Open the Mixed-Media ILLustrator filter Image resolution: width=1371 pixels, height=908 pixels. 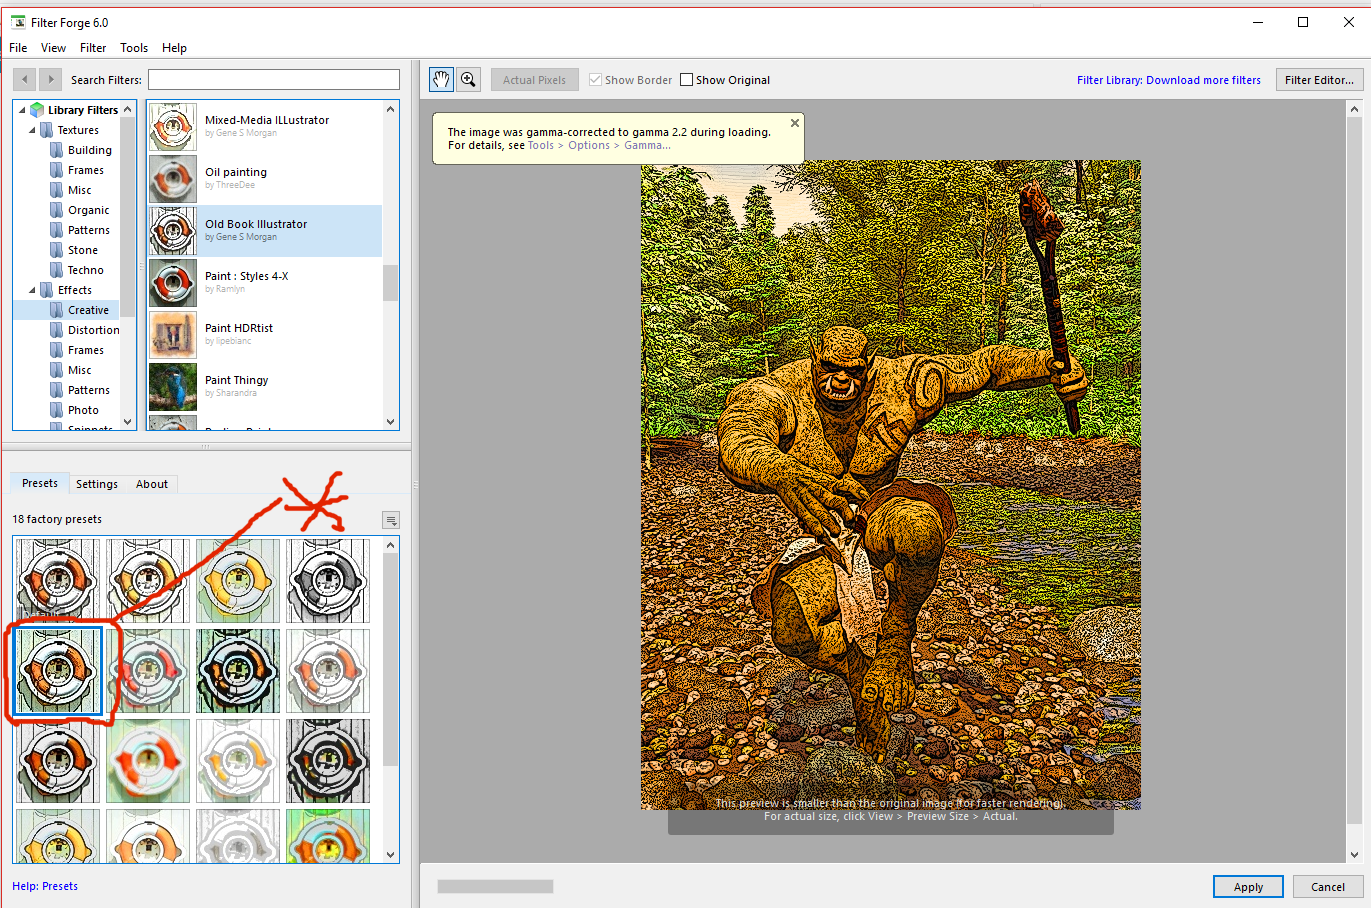click(265, 127)
